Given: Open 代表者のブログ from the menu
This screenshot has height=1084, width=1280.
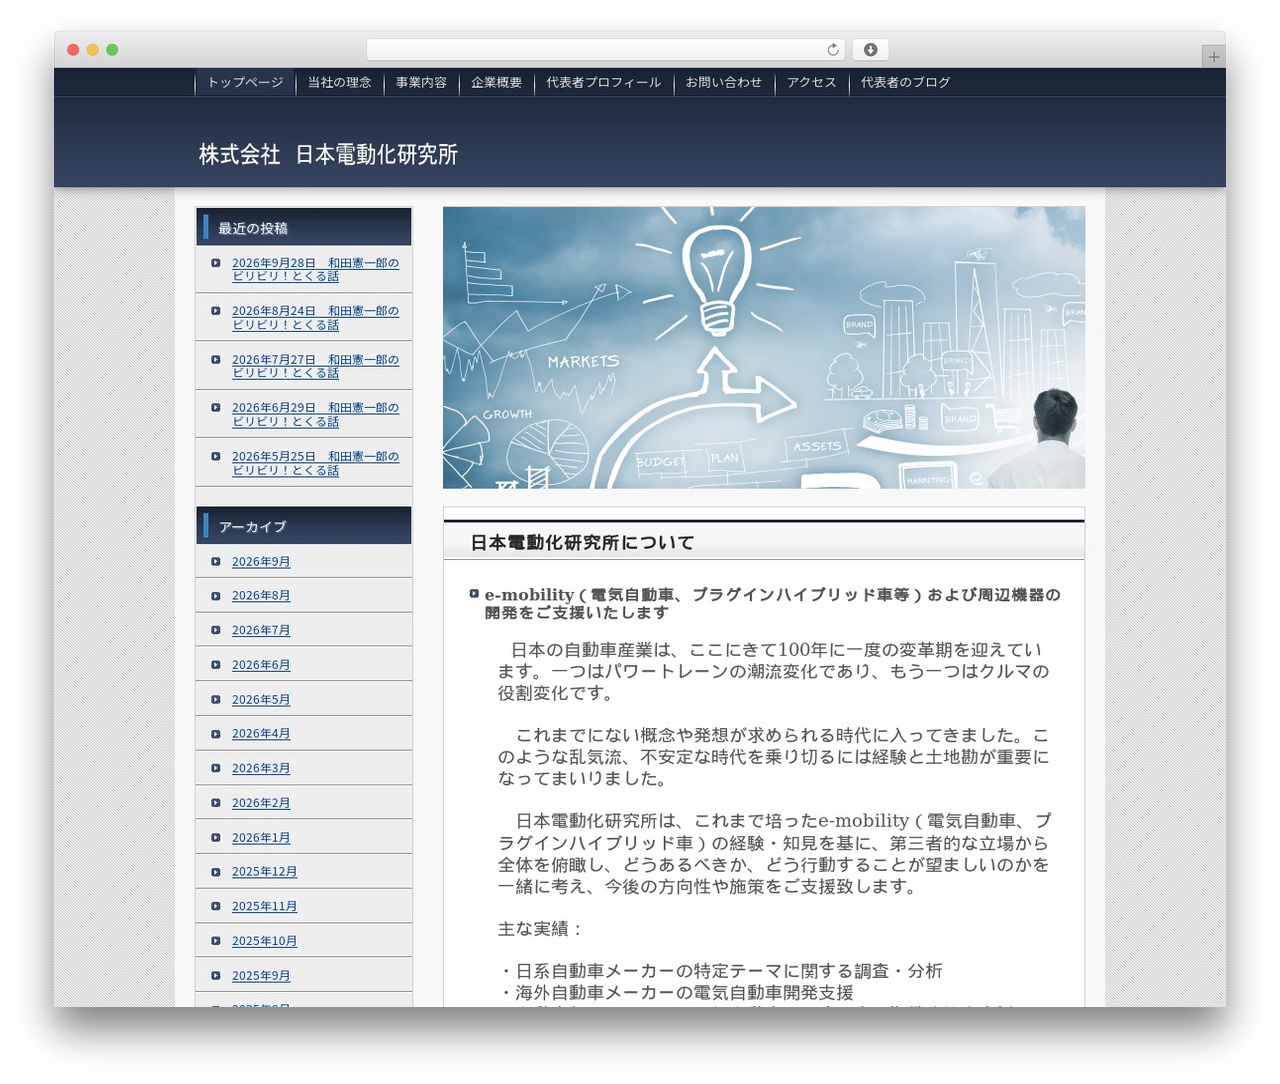Looking at the screenshot, I should tap(906, 83).
